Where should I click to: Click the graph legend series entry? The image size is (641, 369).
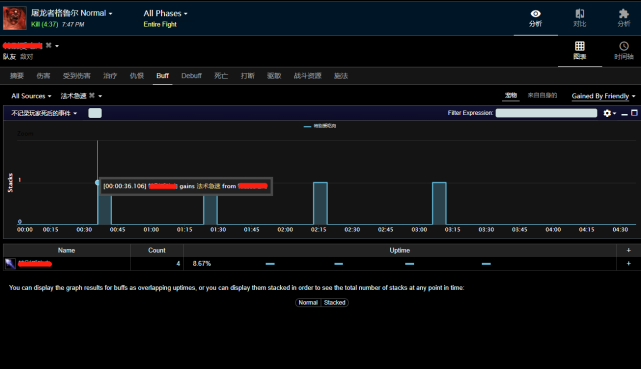click(x=320, y=126)
